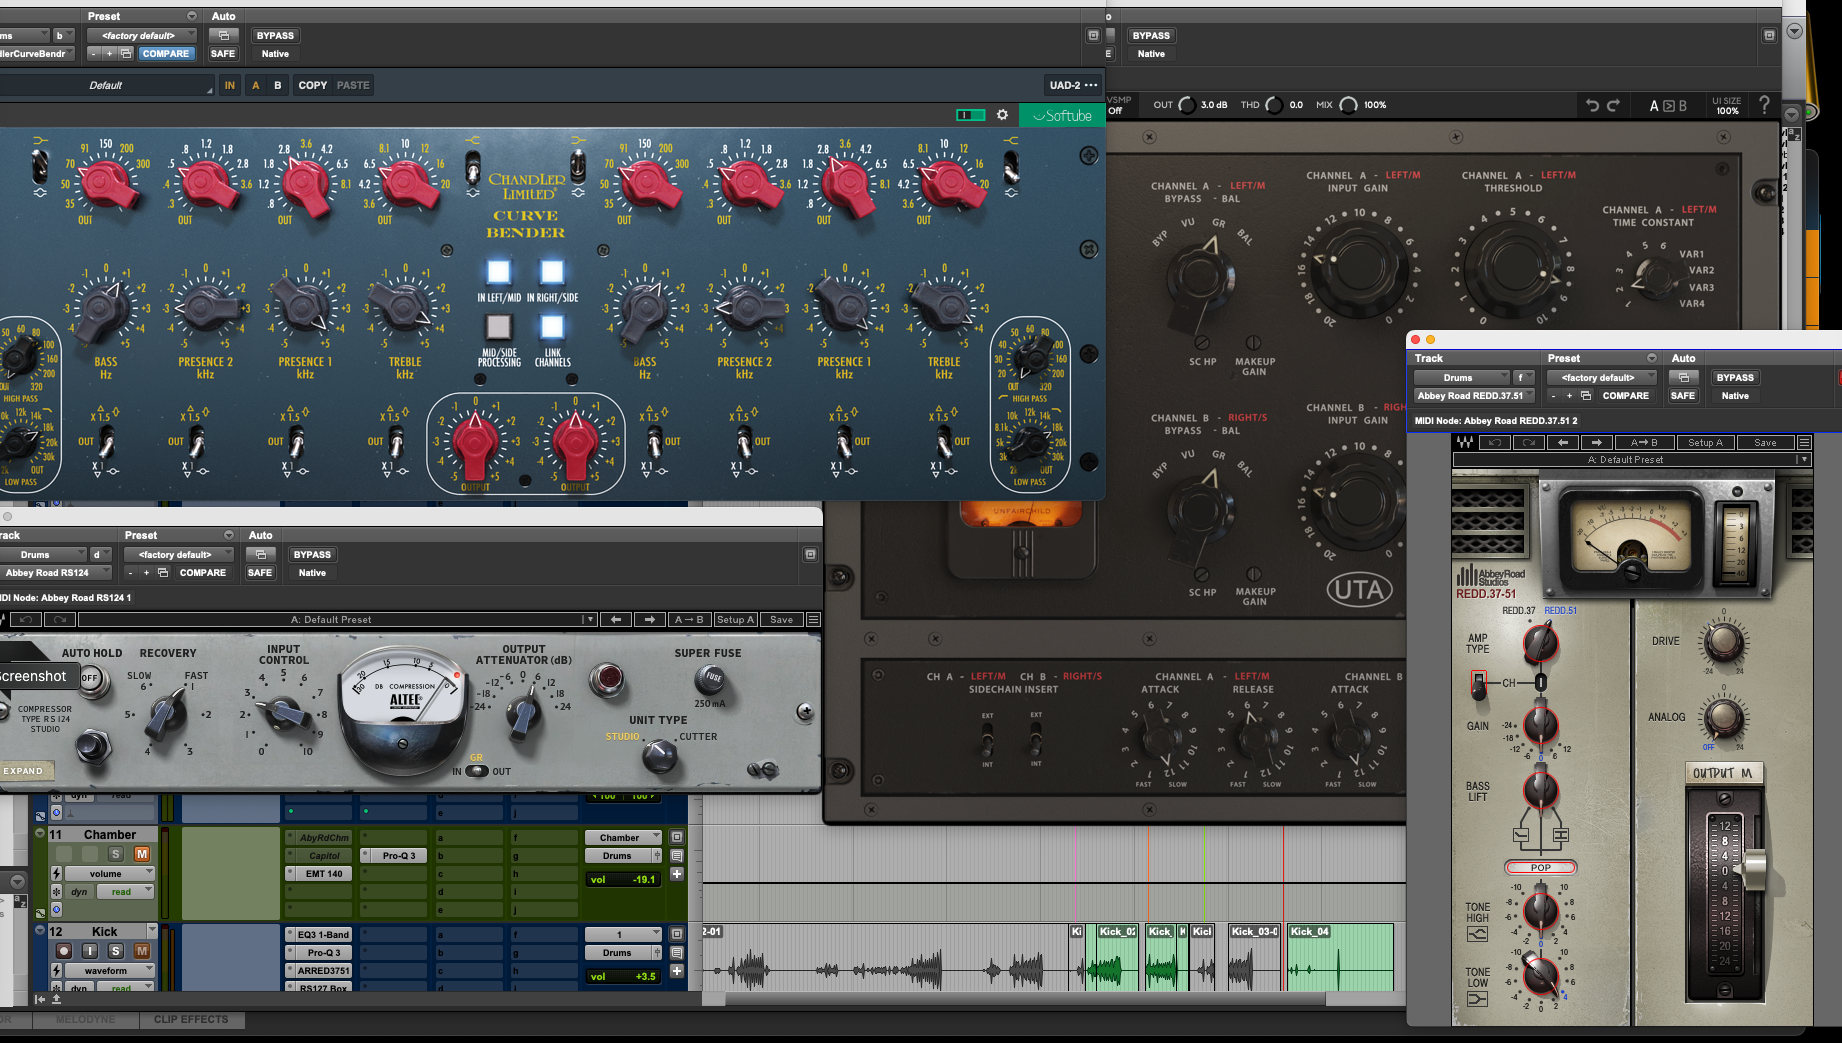Select B setting in Curve Bender toolbar
This screenshot has height=1043, width=1842.
[x=278, y=85]
